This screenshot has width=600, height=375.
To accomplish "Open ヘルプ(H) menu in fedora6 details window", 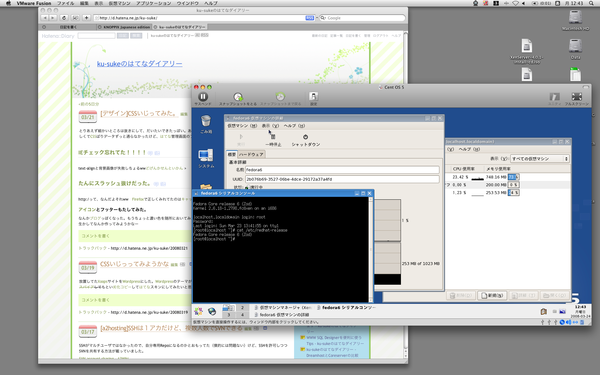I will coord(294,126).
